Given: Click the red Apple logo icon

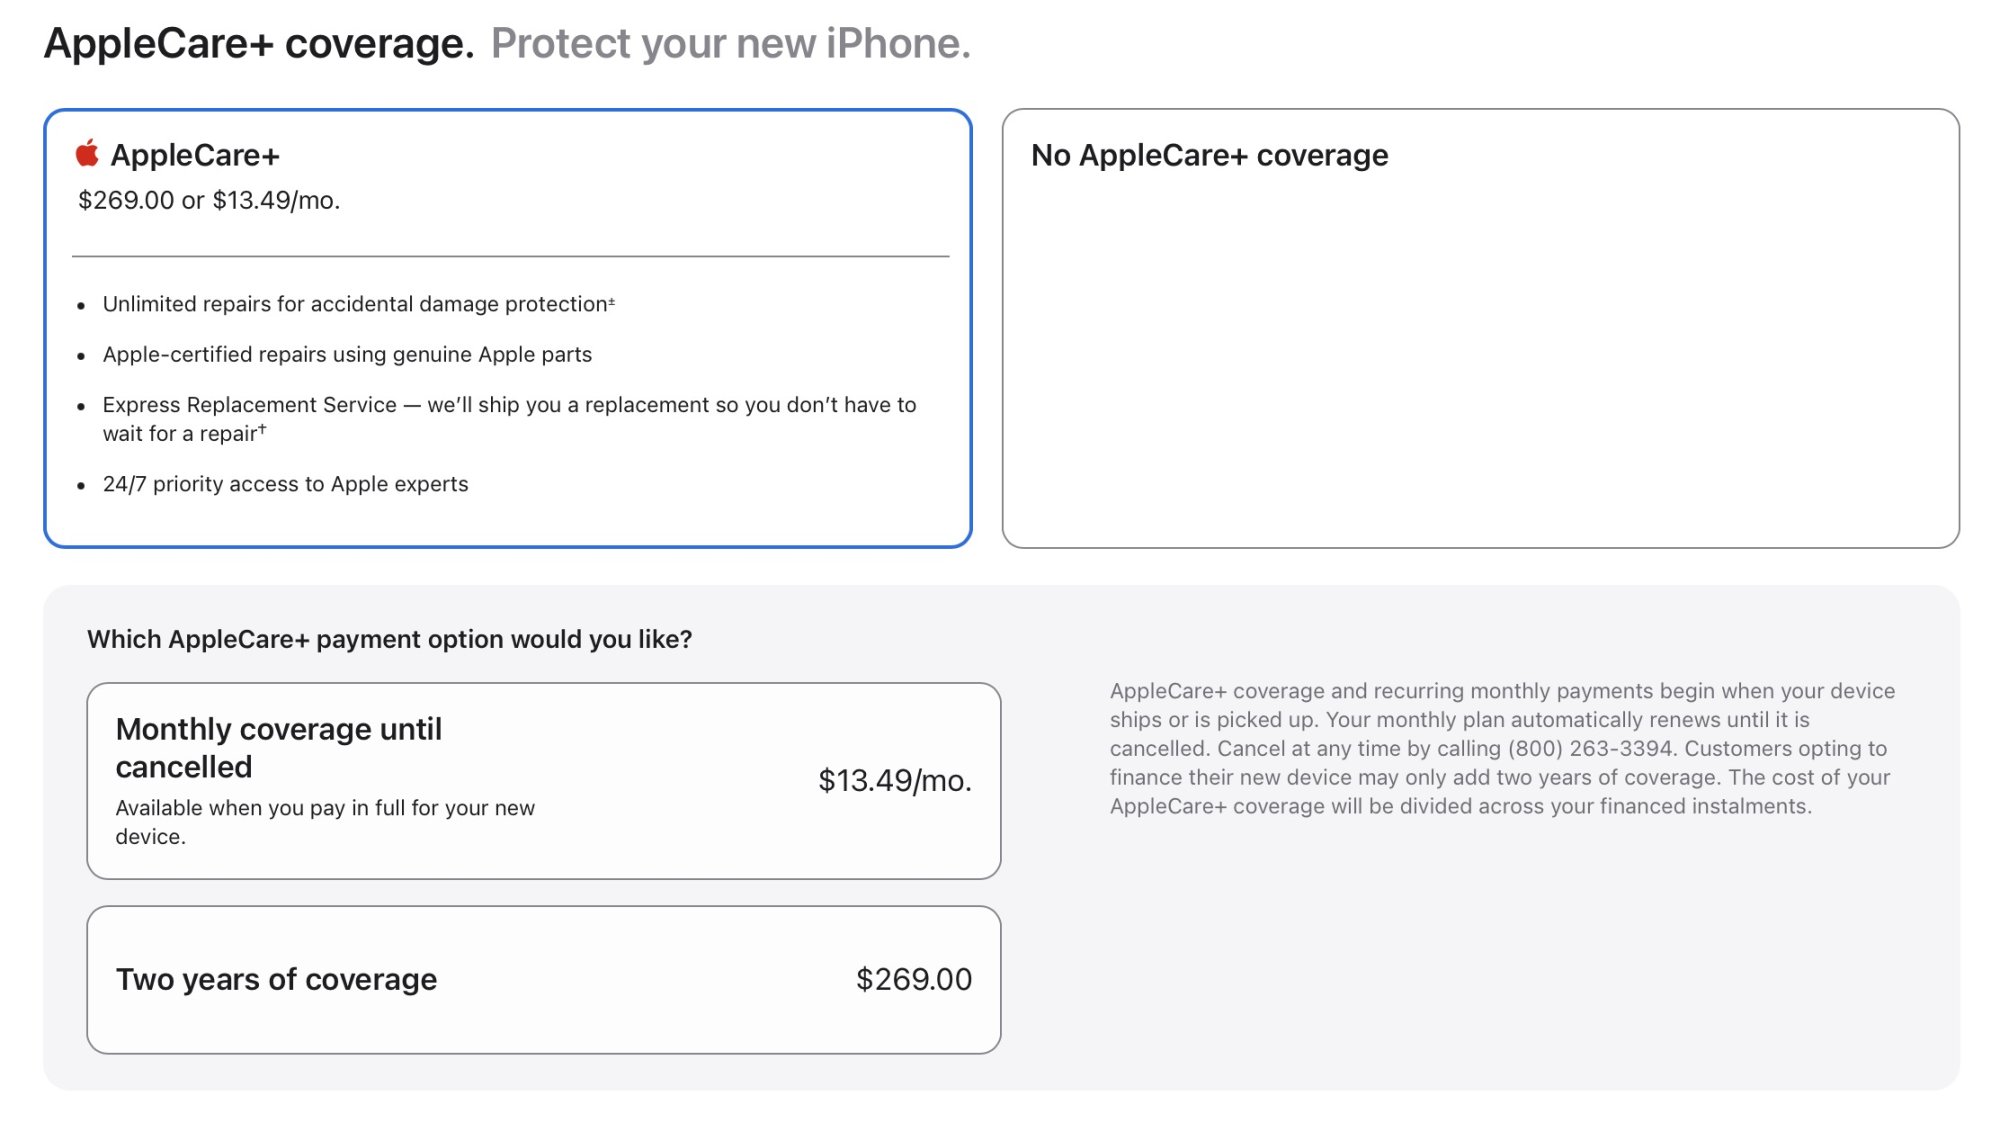Looking at the screenshot, I should tap(88, 153).
